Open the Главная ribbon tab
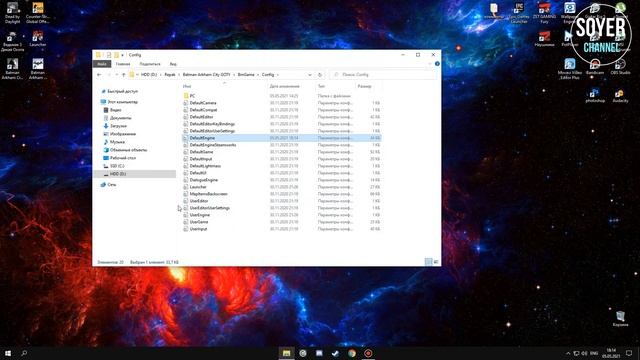 point(123,64)
